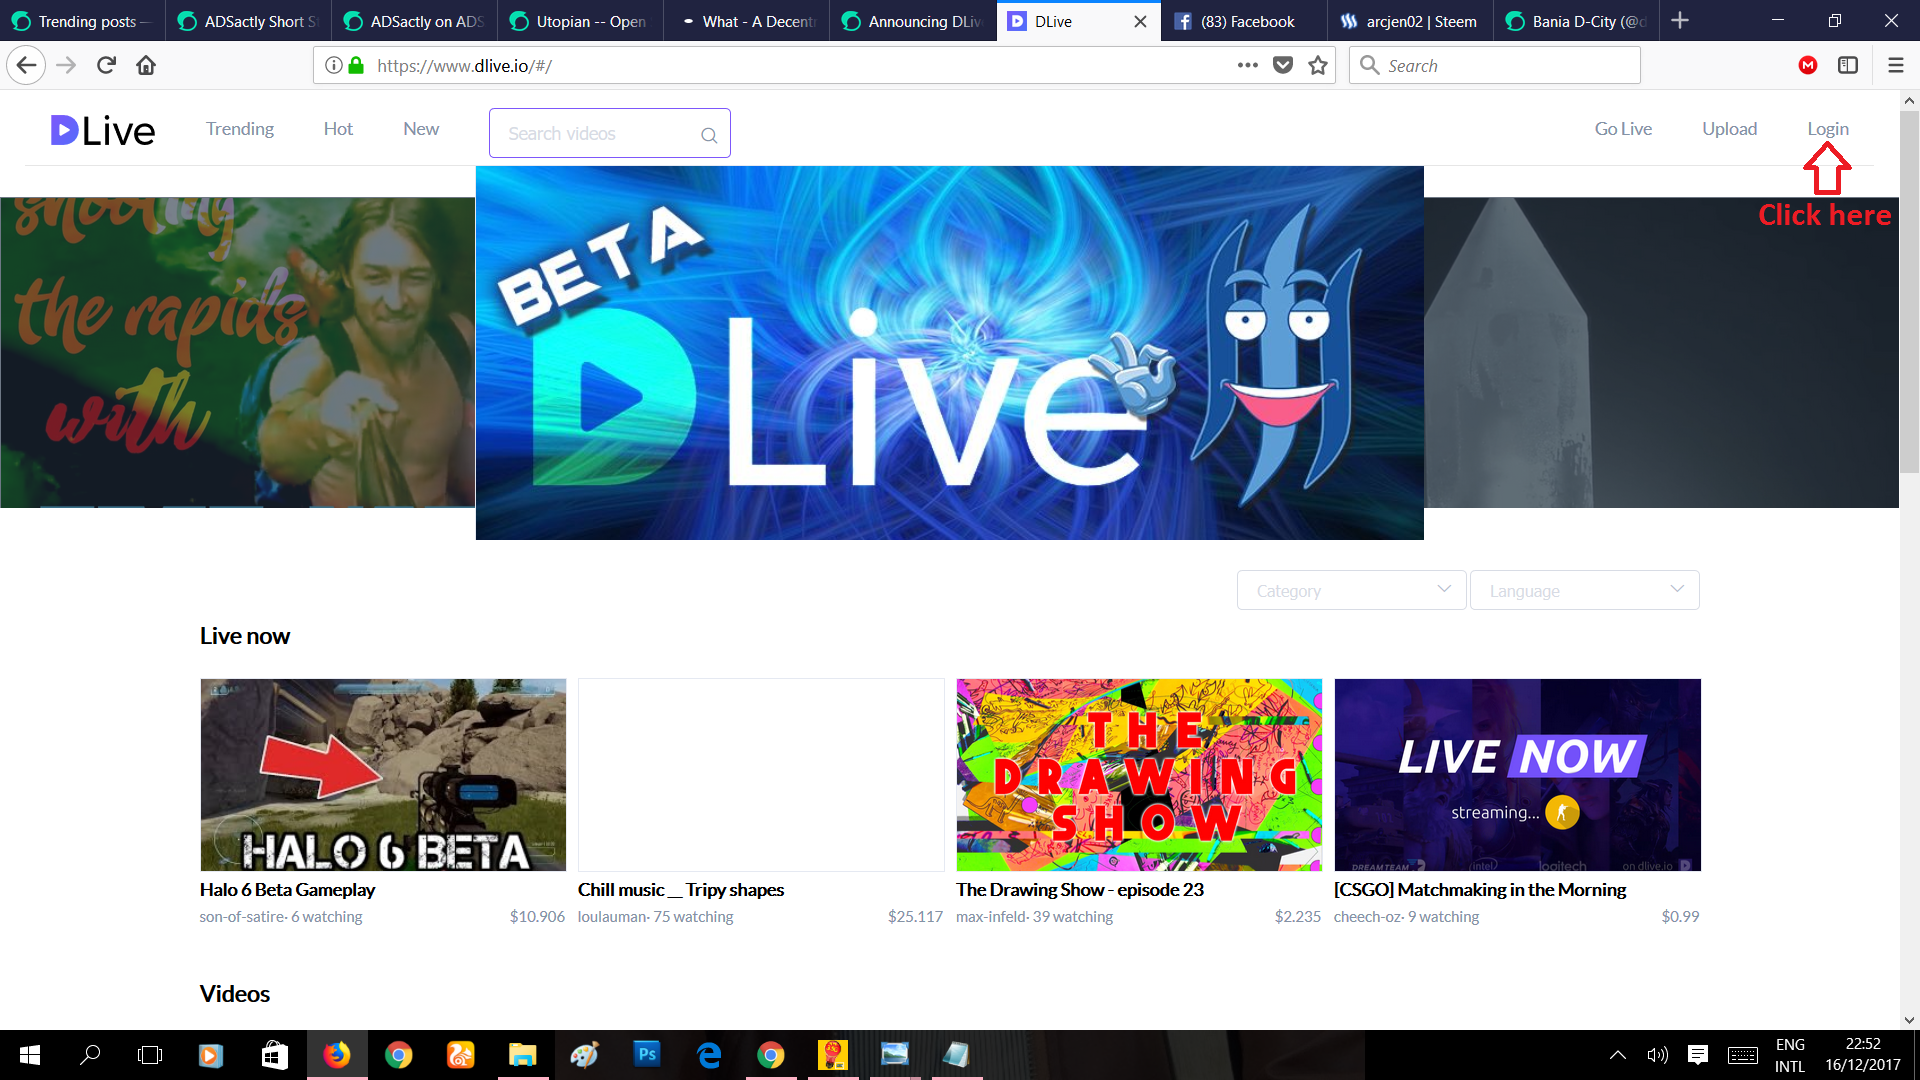Open Windows Start menu

pyautogui.click(x=29, y=1055)
